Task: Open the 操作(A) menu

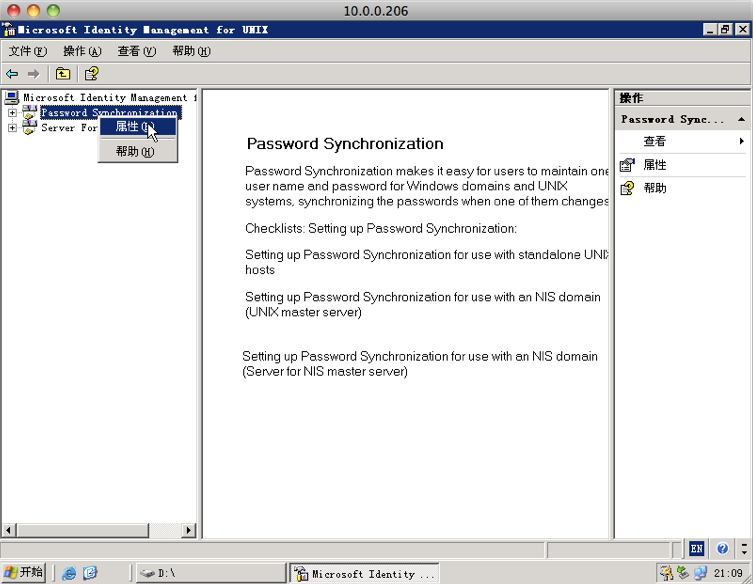Action: 82,51
